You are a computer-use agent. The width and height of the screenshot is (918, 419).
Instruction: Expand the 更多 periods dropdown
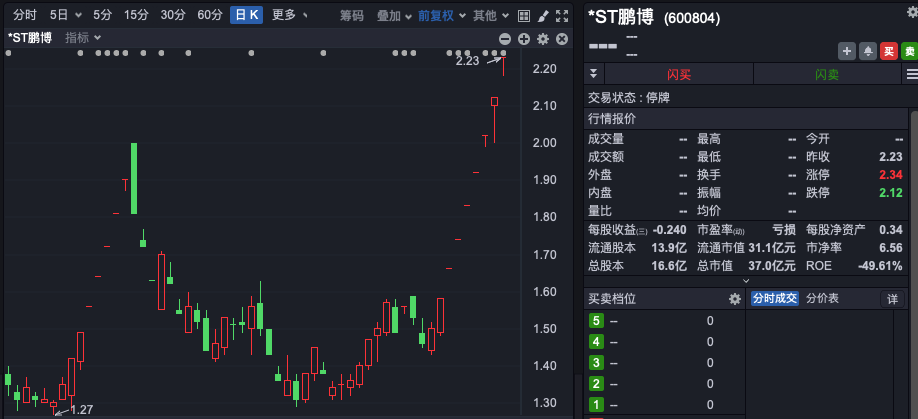click(x=289, y=15)
